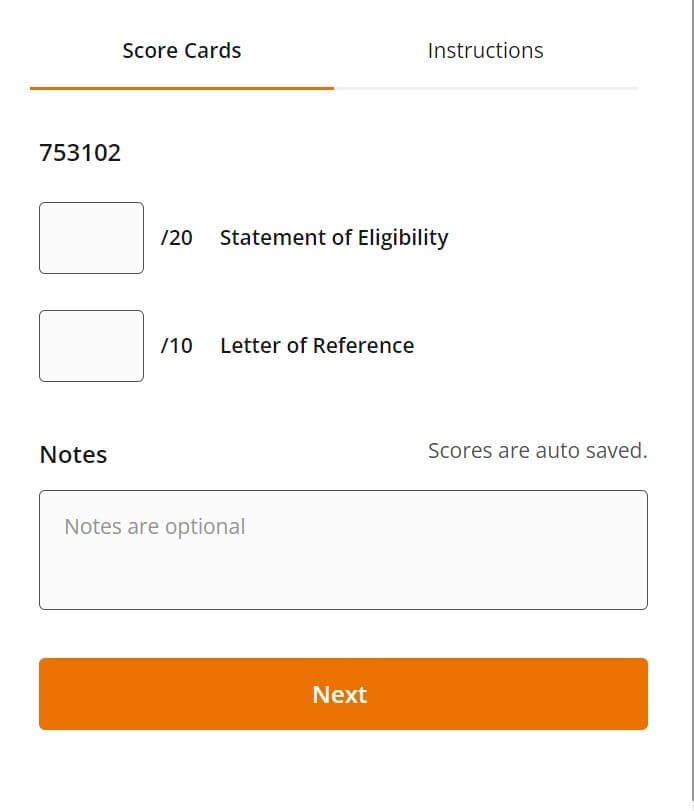This screenshot has height=811, width=694.
Task: Click the "Statement of Eligibility" label
Action: (334, 238)
